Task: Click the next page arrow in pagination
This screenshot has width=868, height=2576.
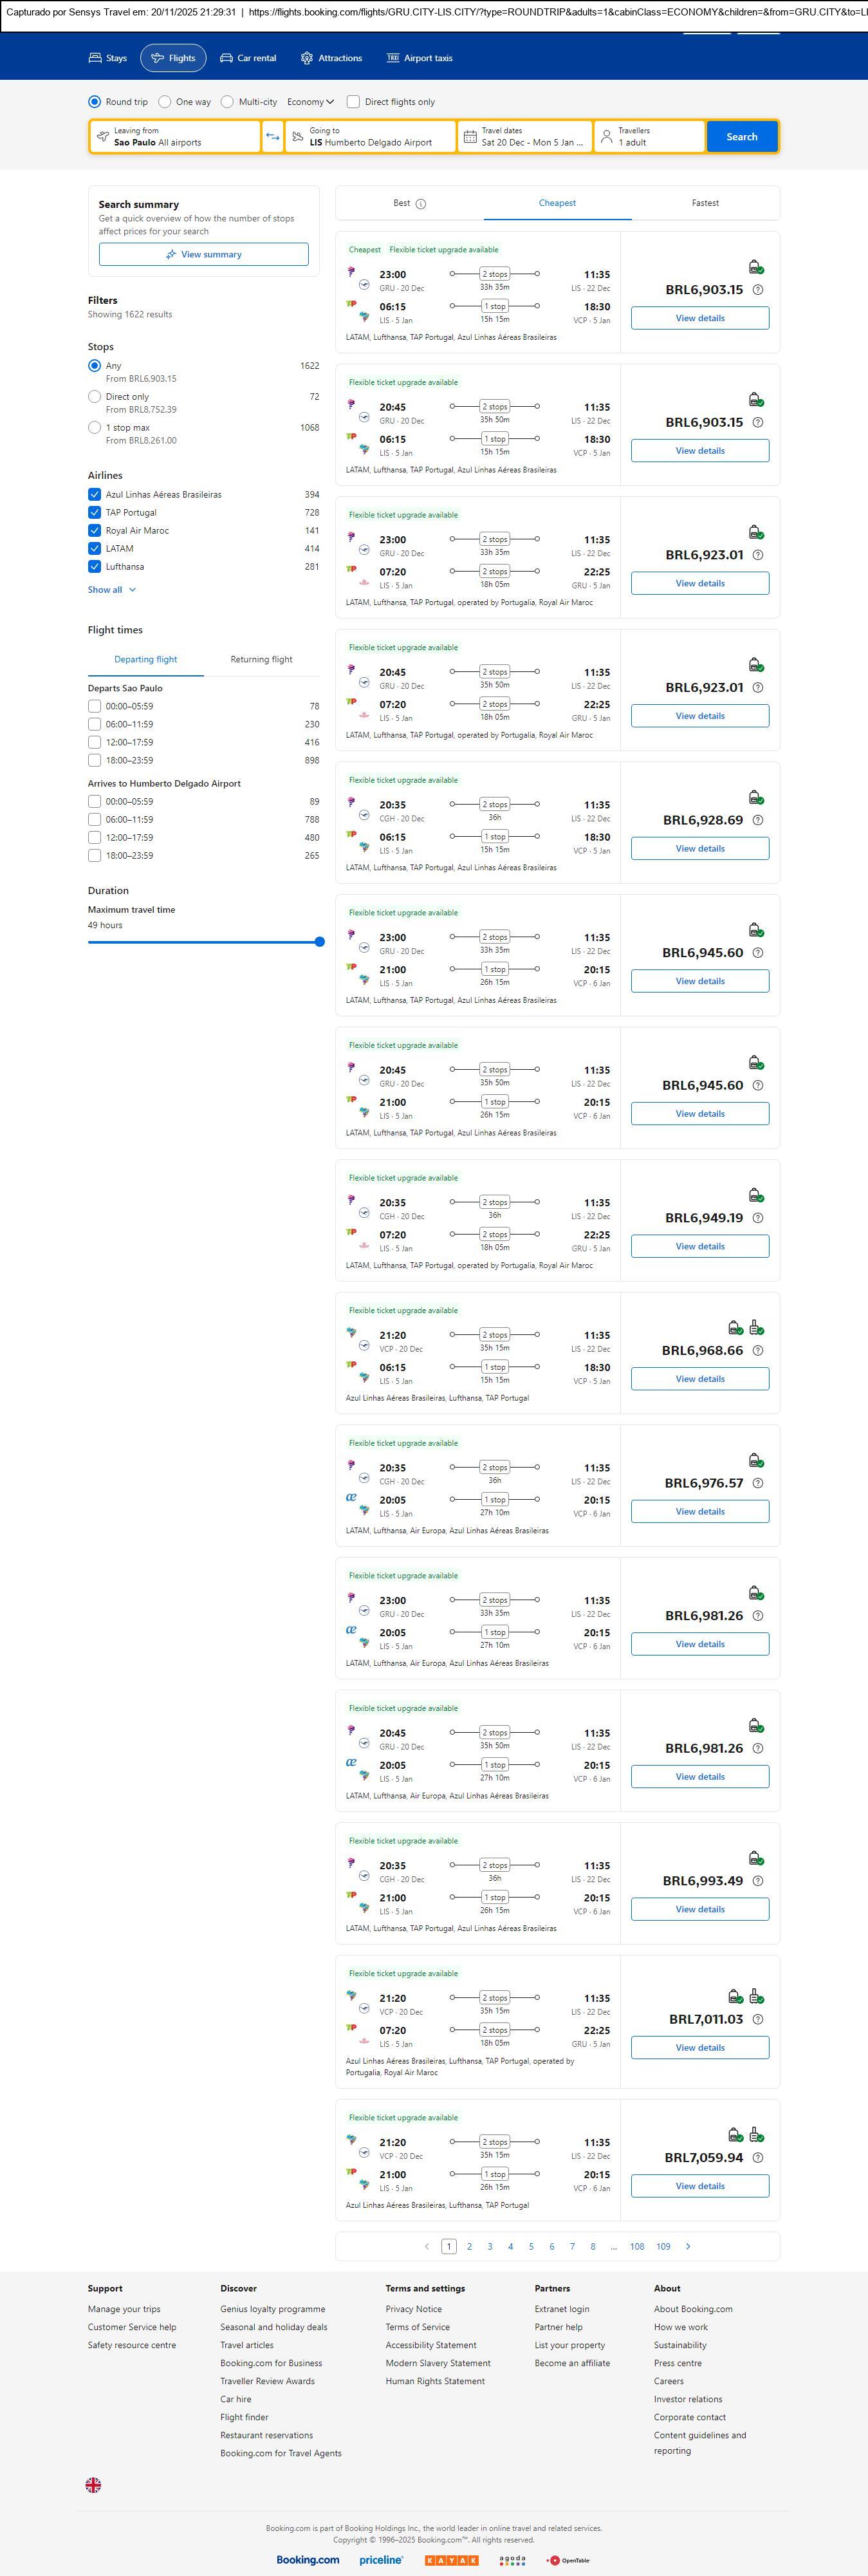Action: pos(688,2246)
